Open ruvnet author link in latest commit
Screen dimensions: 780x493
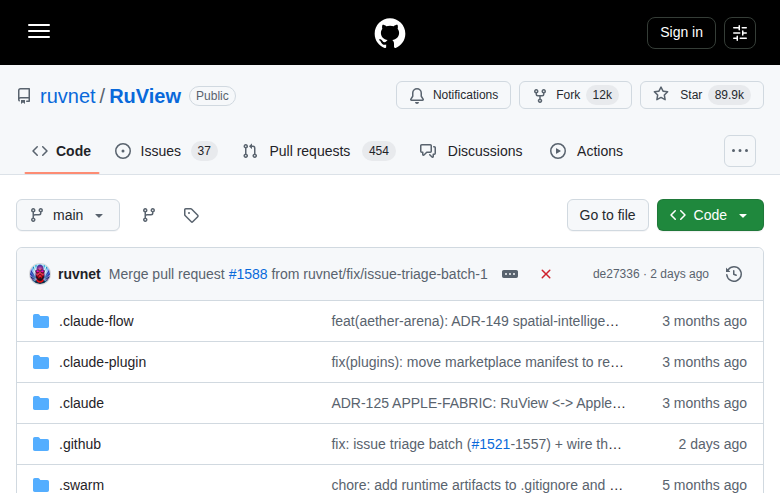79,274
